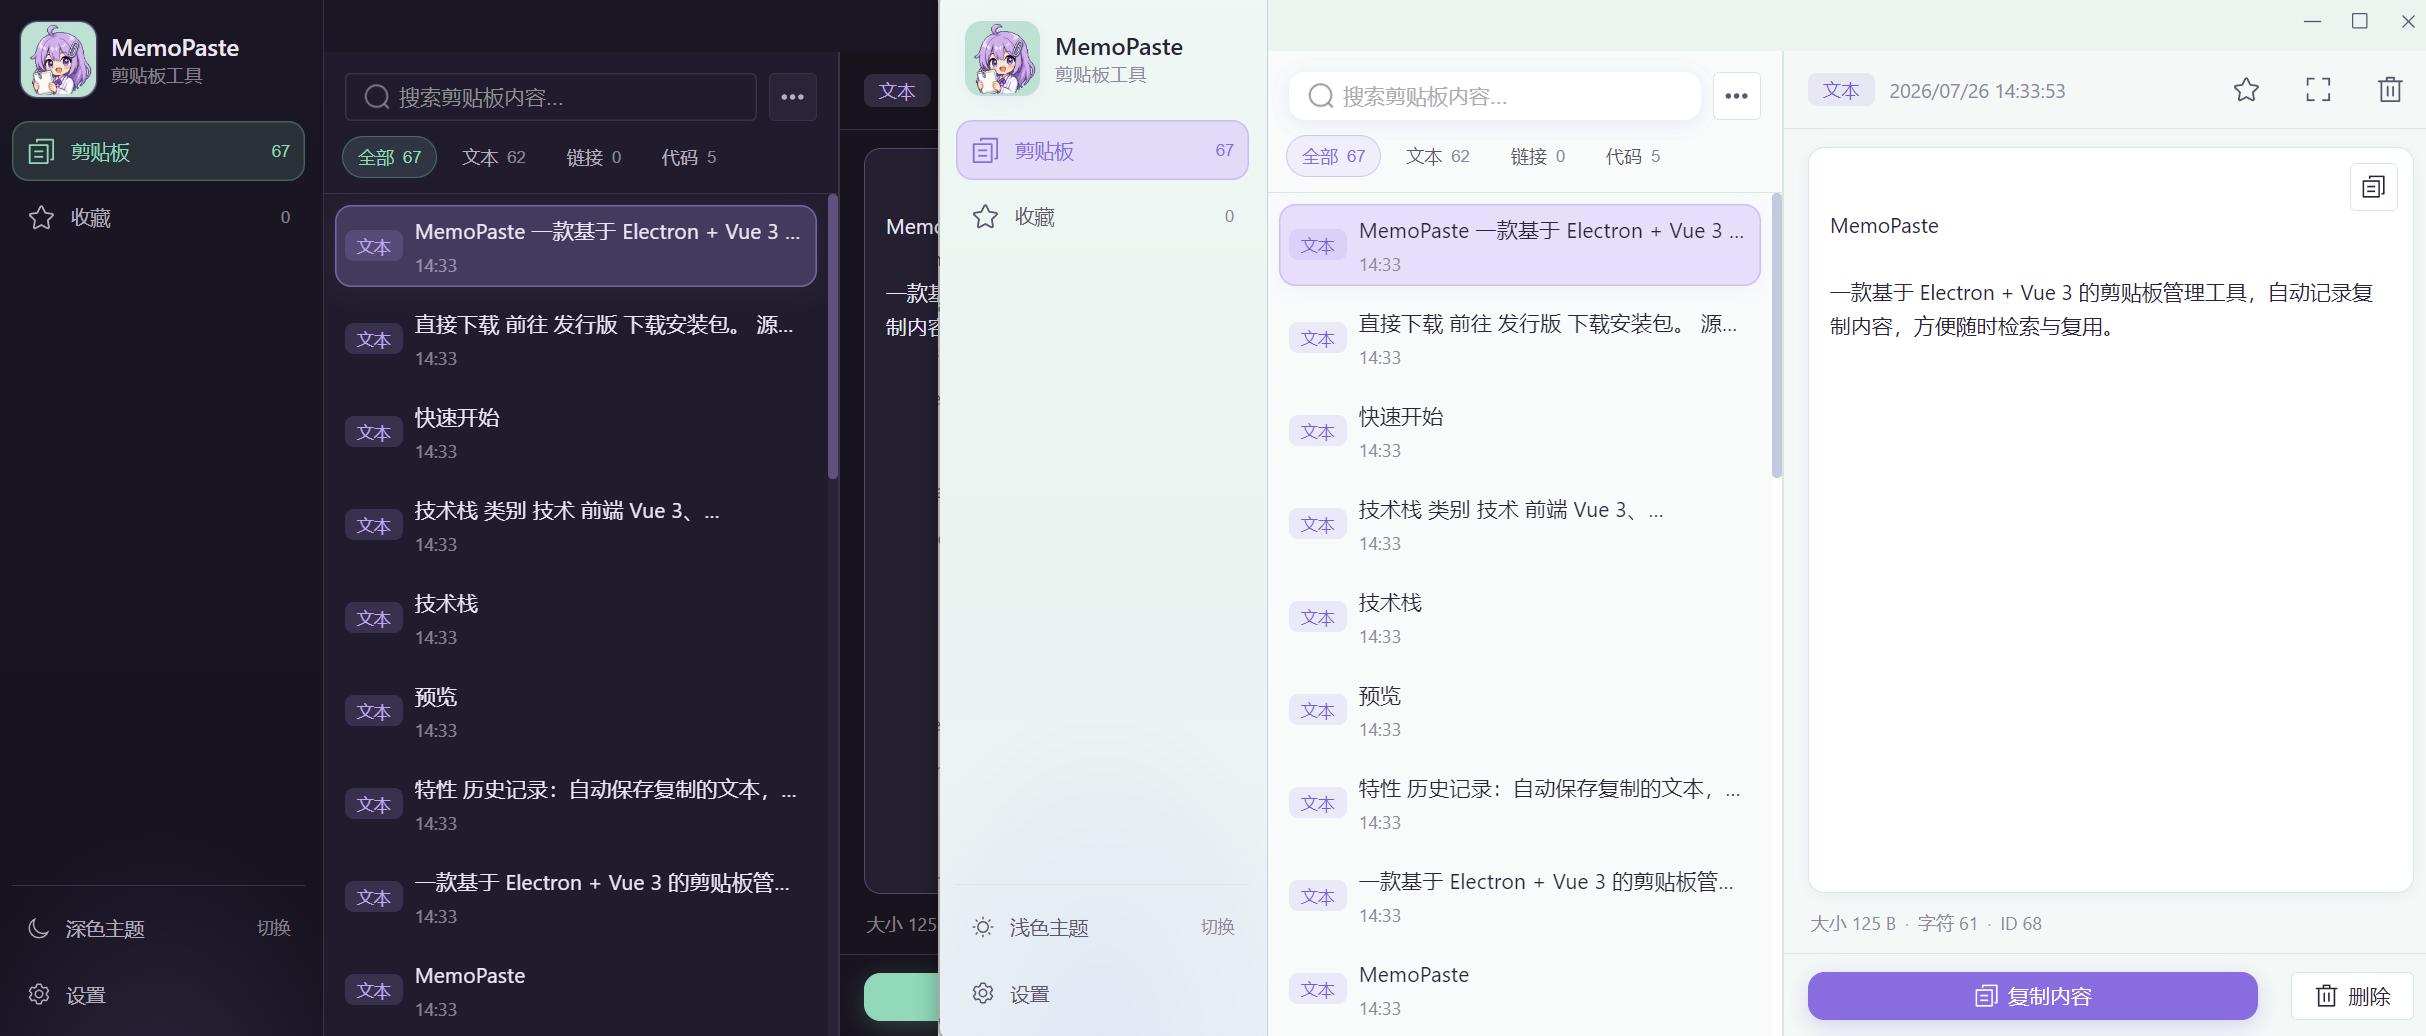Click copy icon inside the content preview card

[2374, 187]
